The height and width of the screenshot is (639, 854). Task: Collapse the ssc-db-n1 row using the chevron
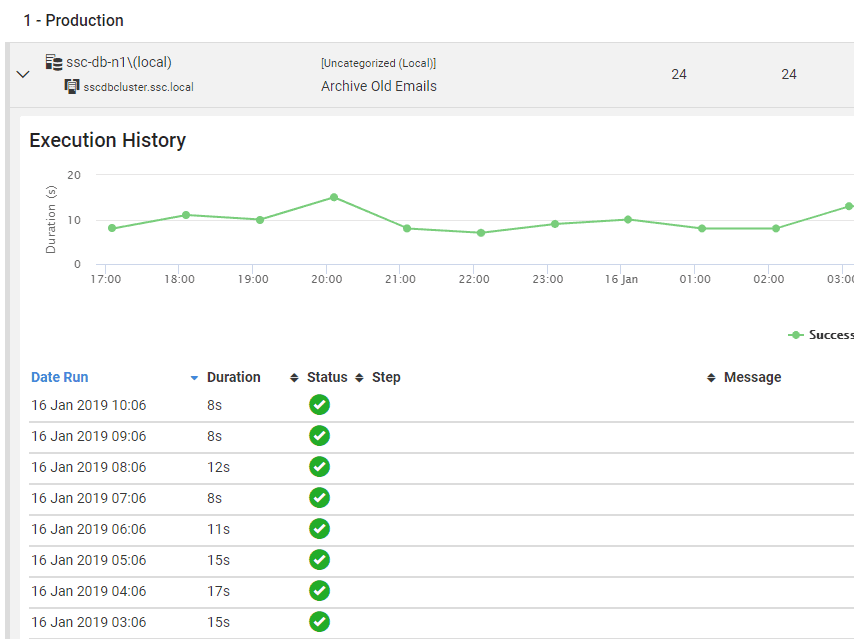(x=22, y=73)
